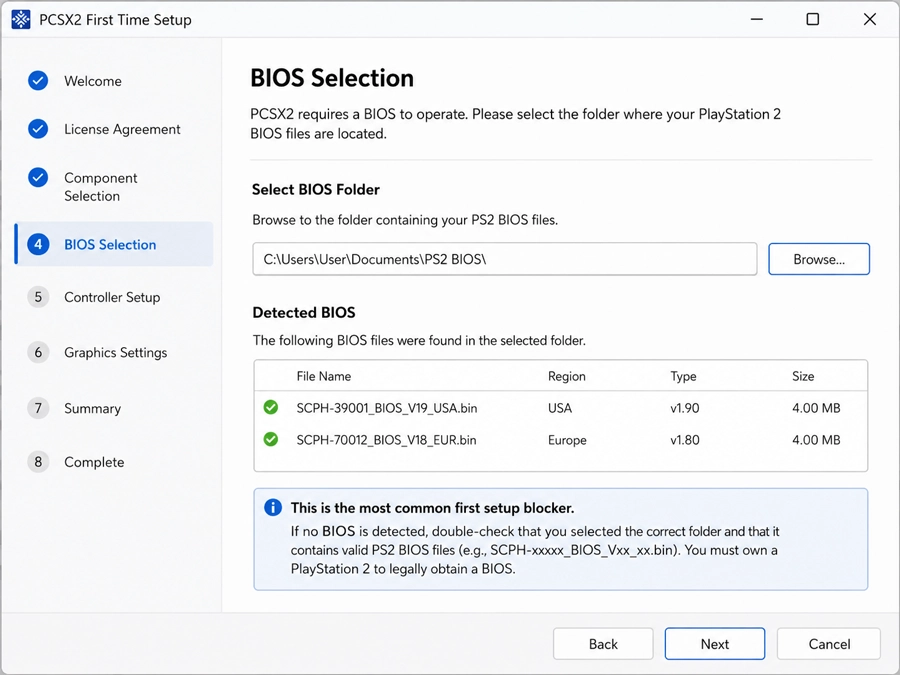This screenshot has width=900, height=675.
Task: Click the Select BIOS Folder heading
Action: [x=316, y=189]
